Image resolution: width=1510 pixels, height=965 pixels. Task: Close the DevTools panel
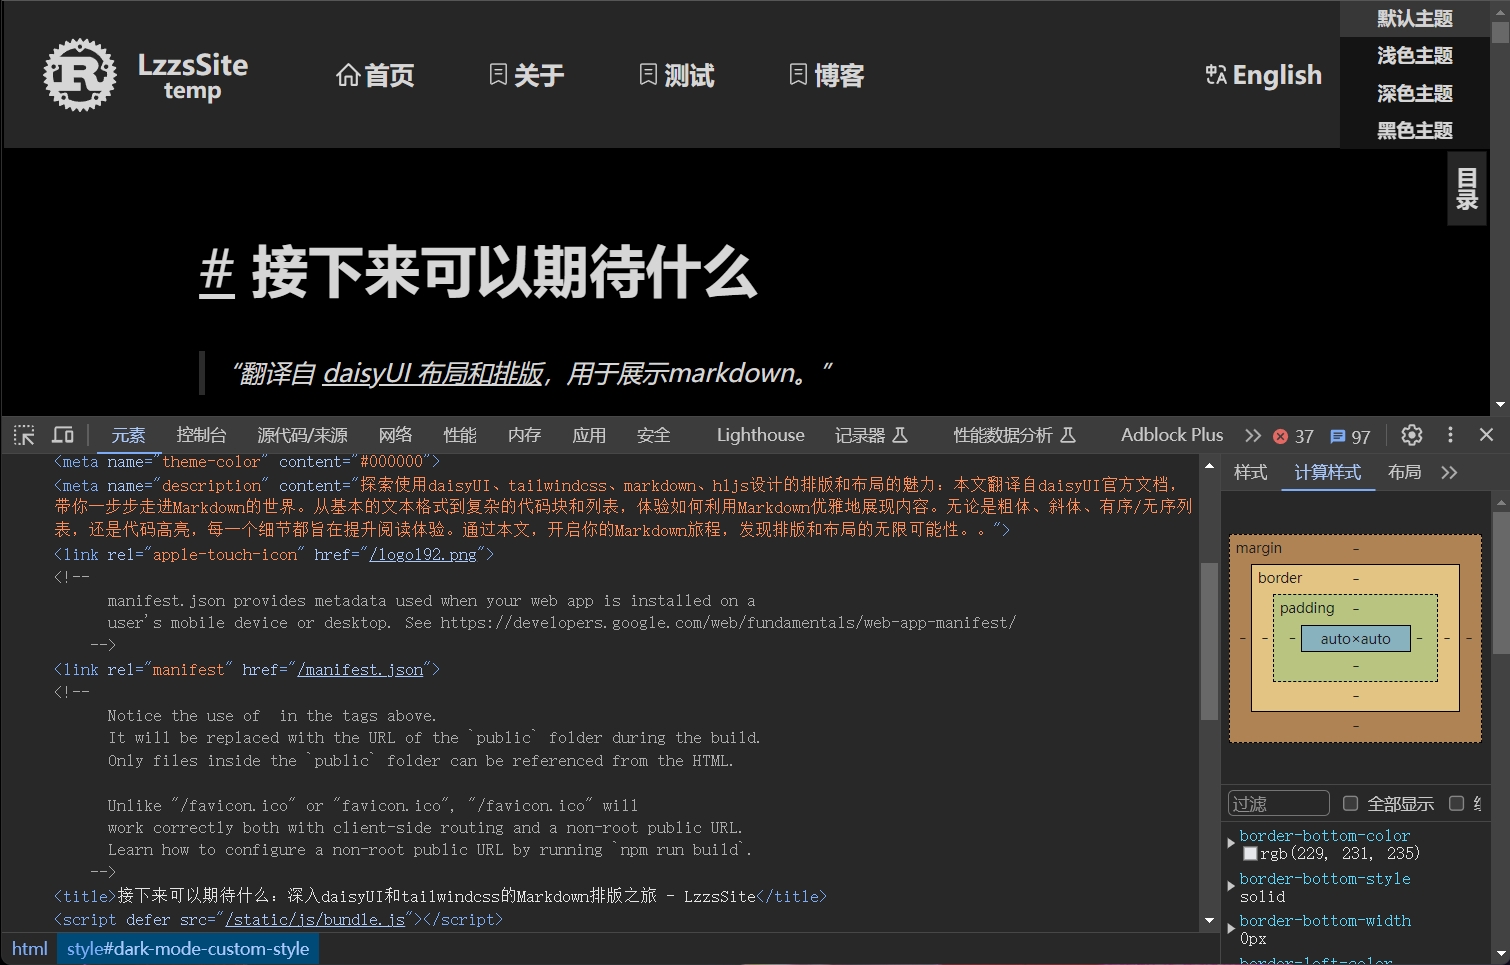1486,435
